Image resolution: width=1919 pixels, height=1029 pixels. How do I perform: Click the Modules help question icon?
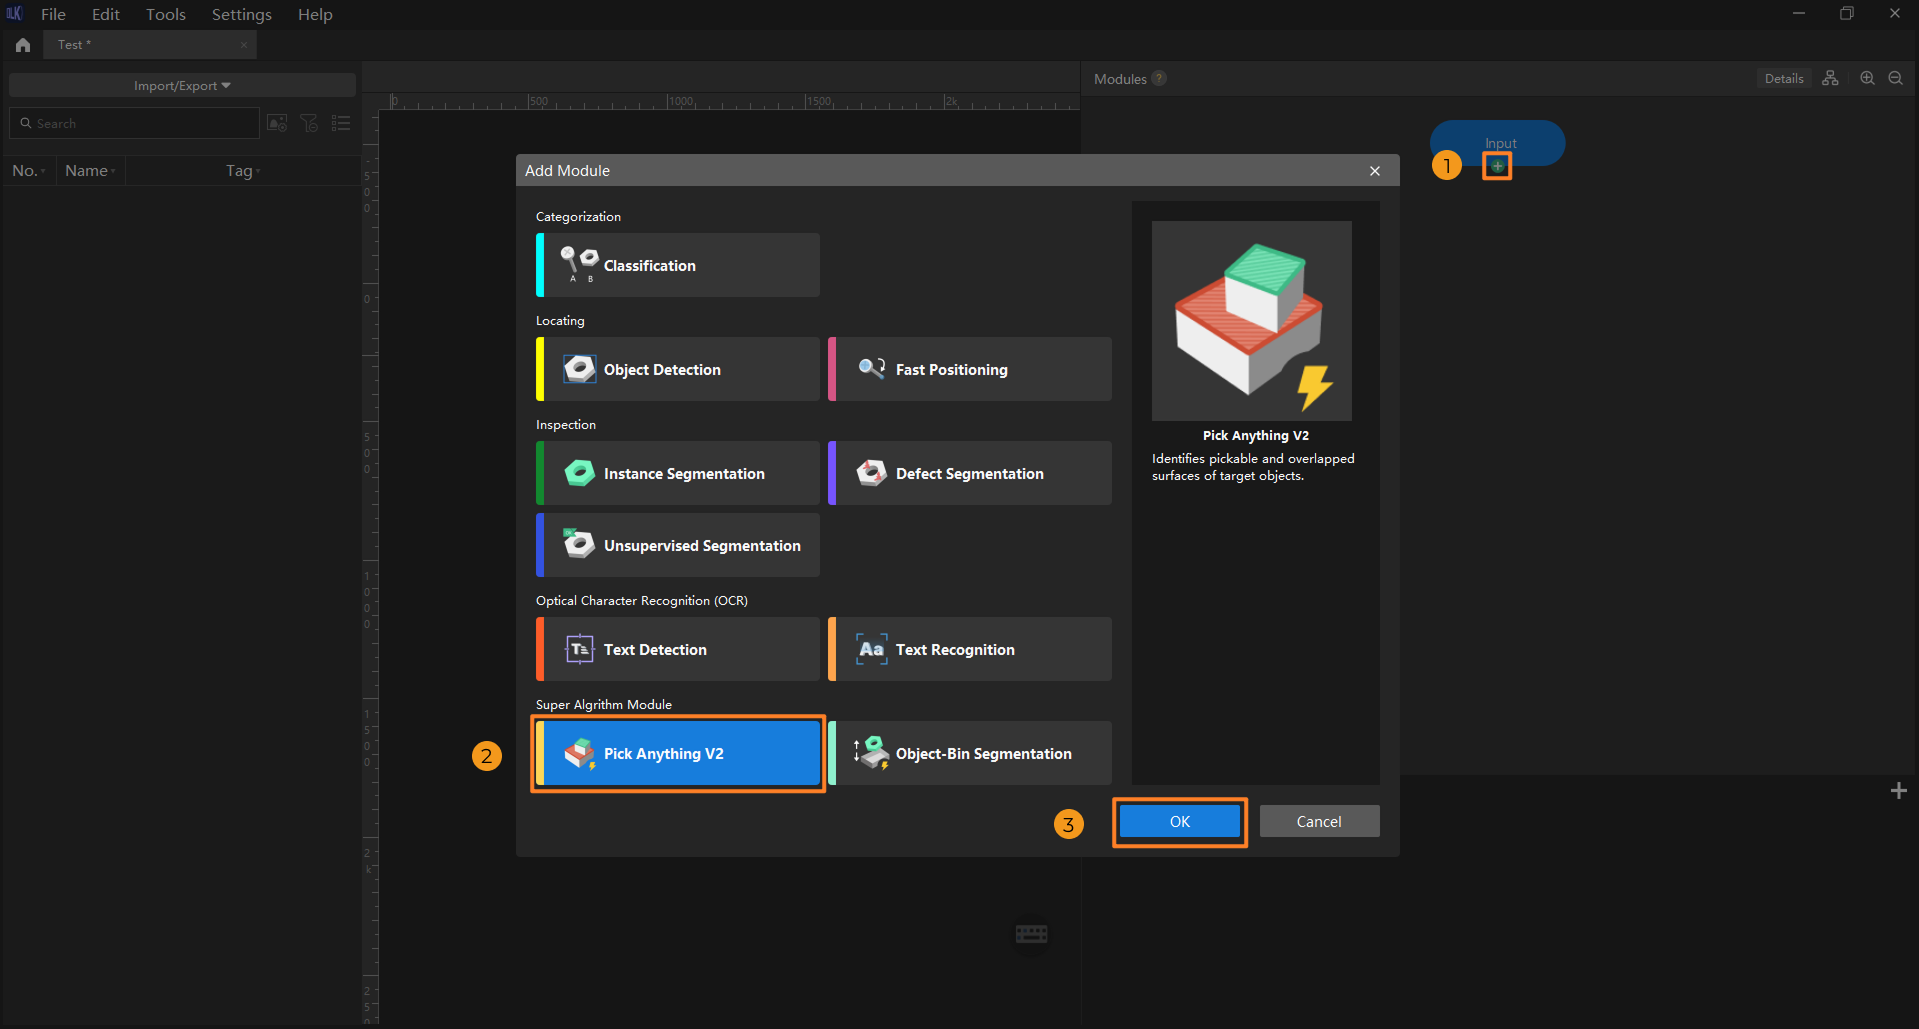pos(1159,78)
